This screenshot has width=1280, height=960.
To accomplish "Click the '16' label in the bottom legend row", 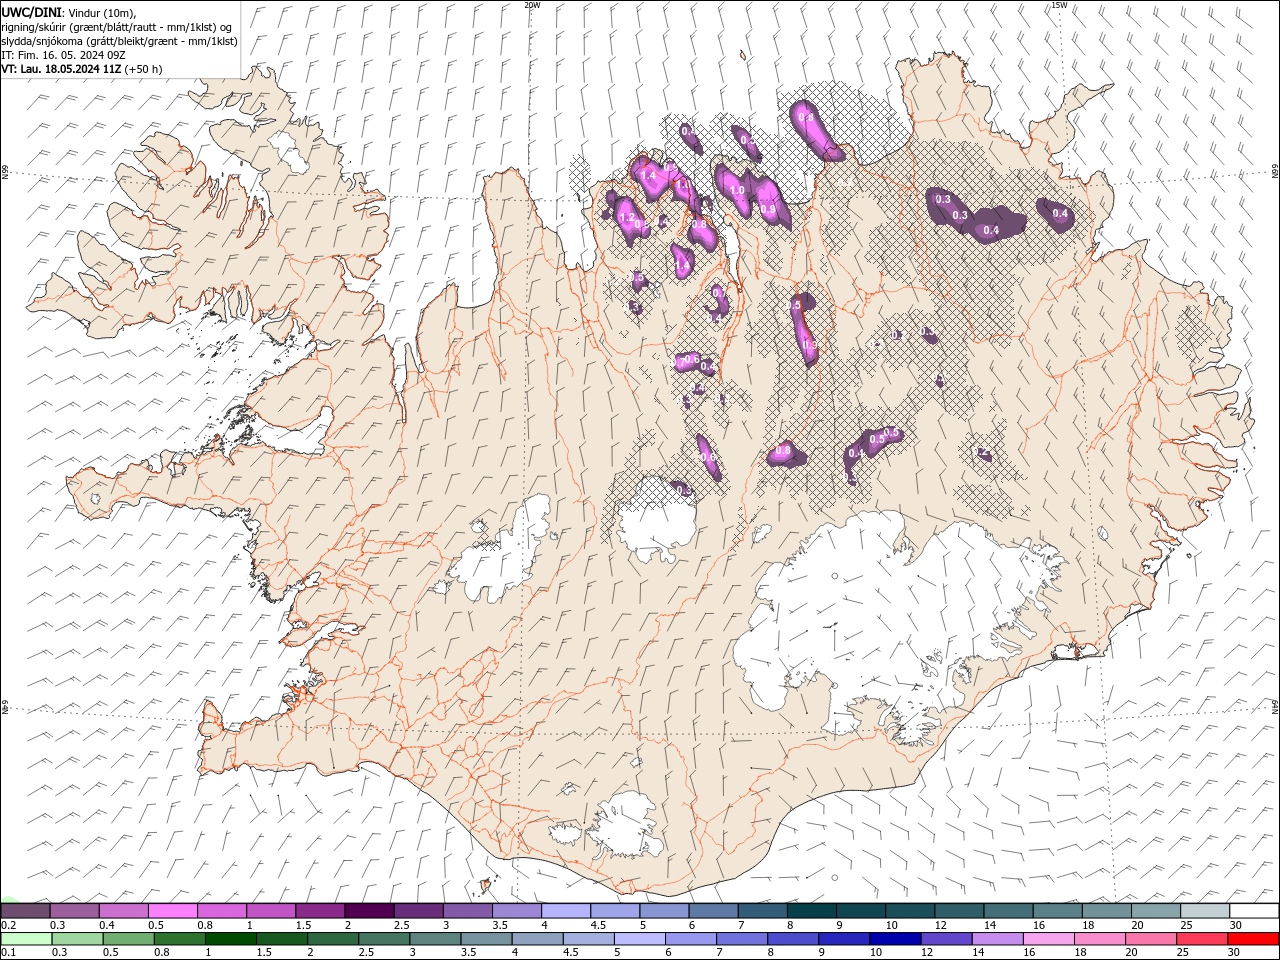I will [x=1028, y=953].
